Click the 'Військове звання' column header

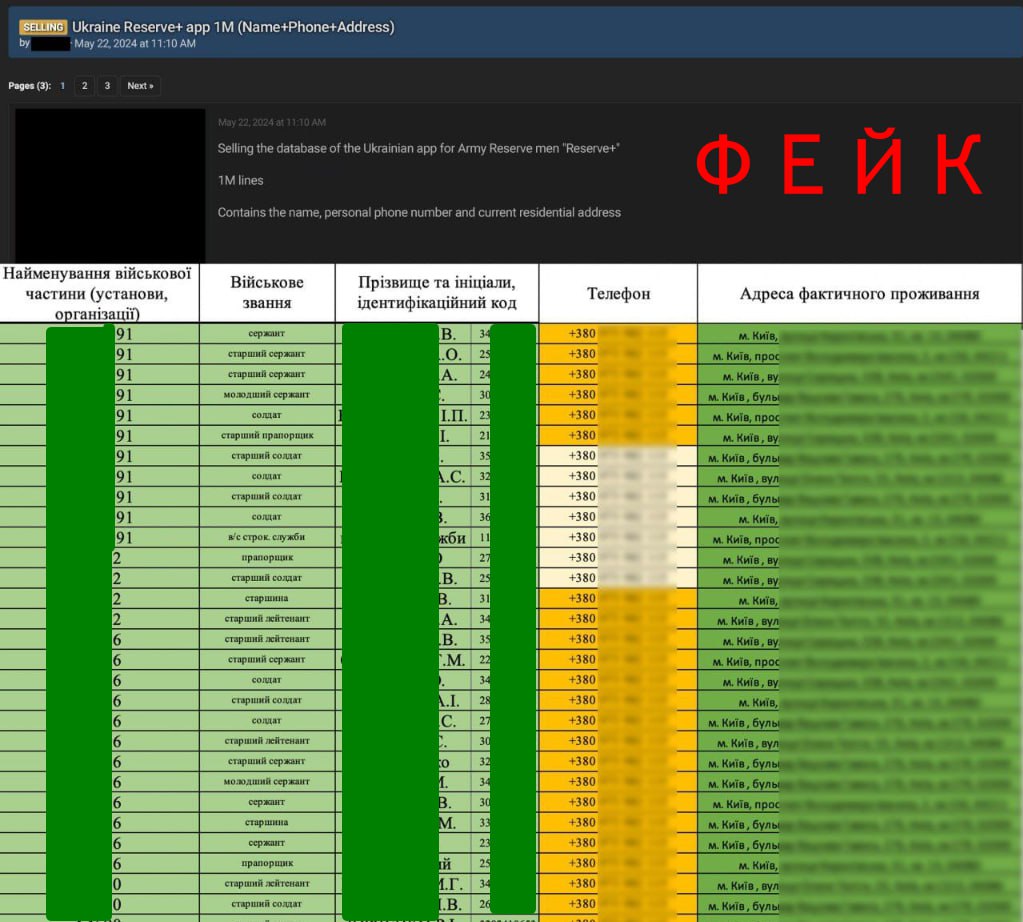click(x=267, y=292)
